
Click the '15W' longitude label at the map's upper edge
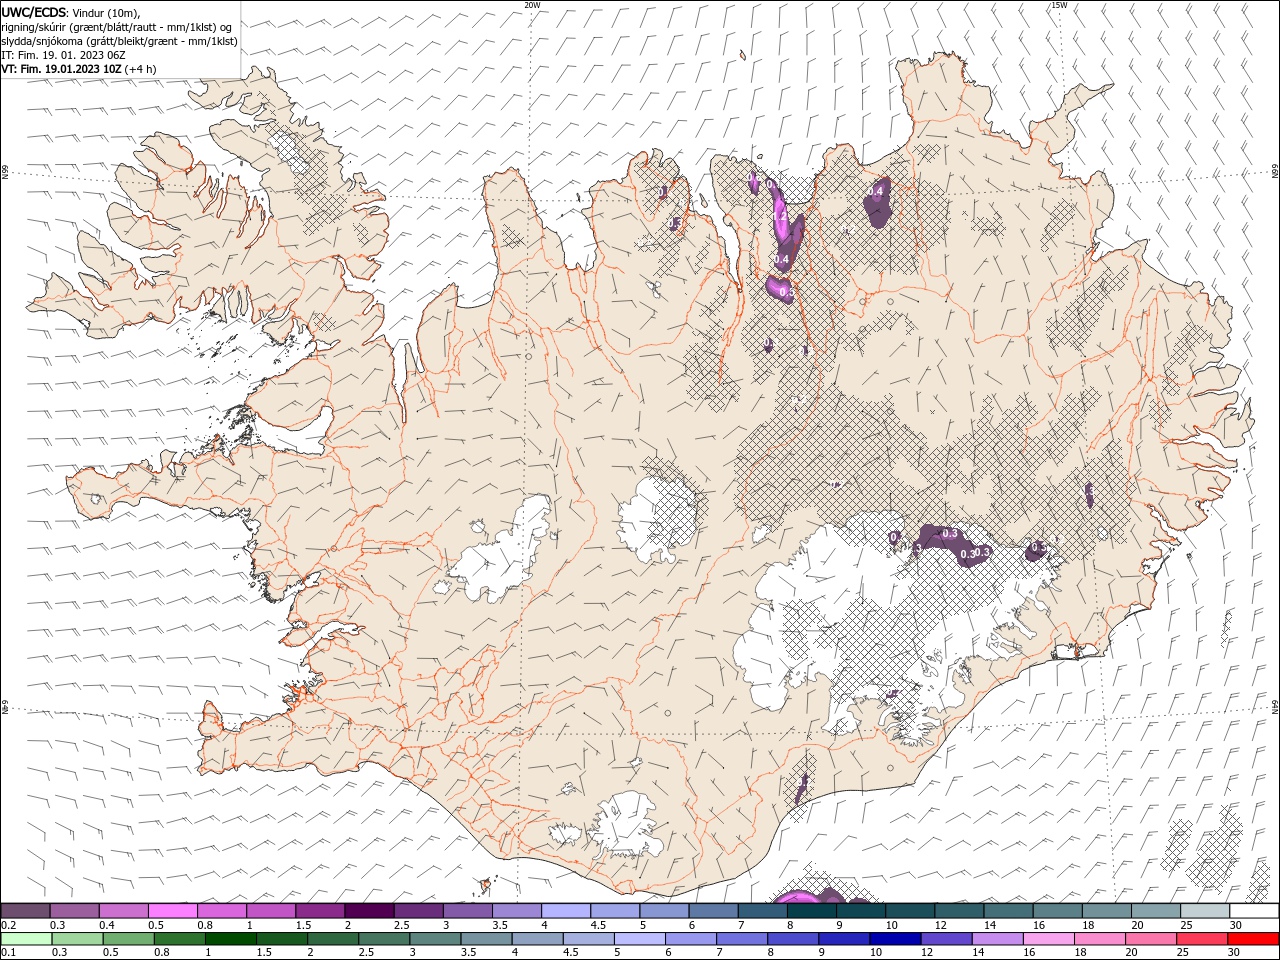[x=1059, y=5]
